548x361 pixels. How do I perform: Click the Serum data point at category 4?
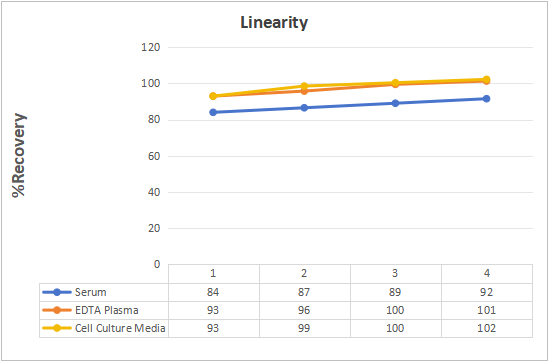(486, 99)
